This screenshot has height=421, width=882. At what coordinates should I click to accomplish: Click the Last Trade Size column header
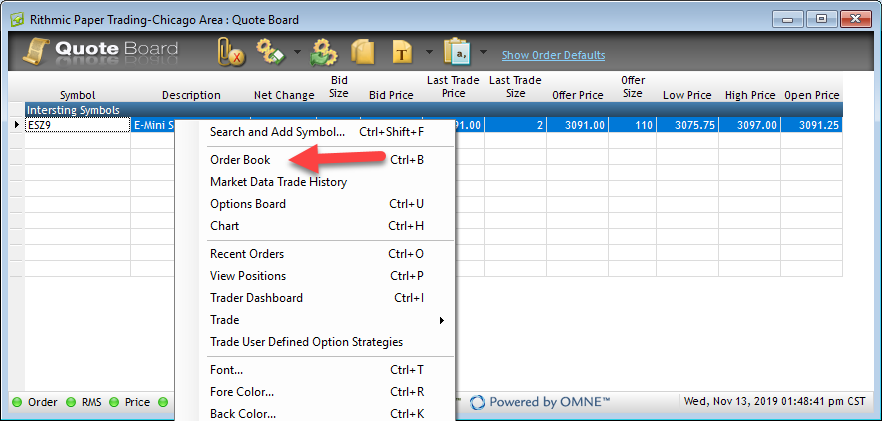[x=515, y=87]
